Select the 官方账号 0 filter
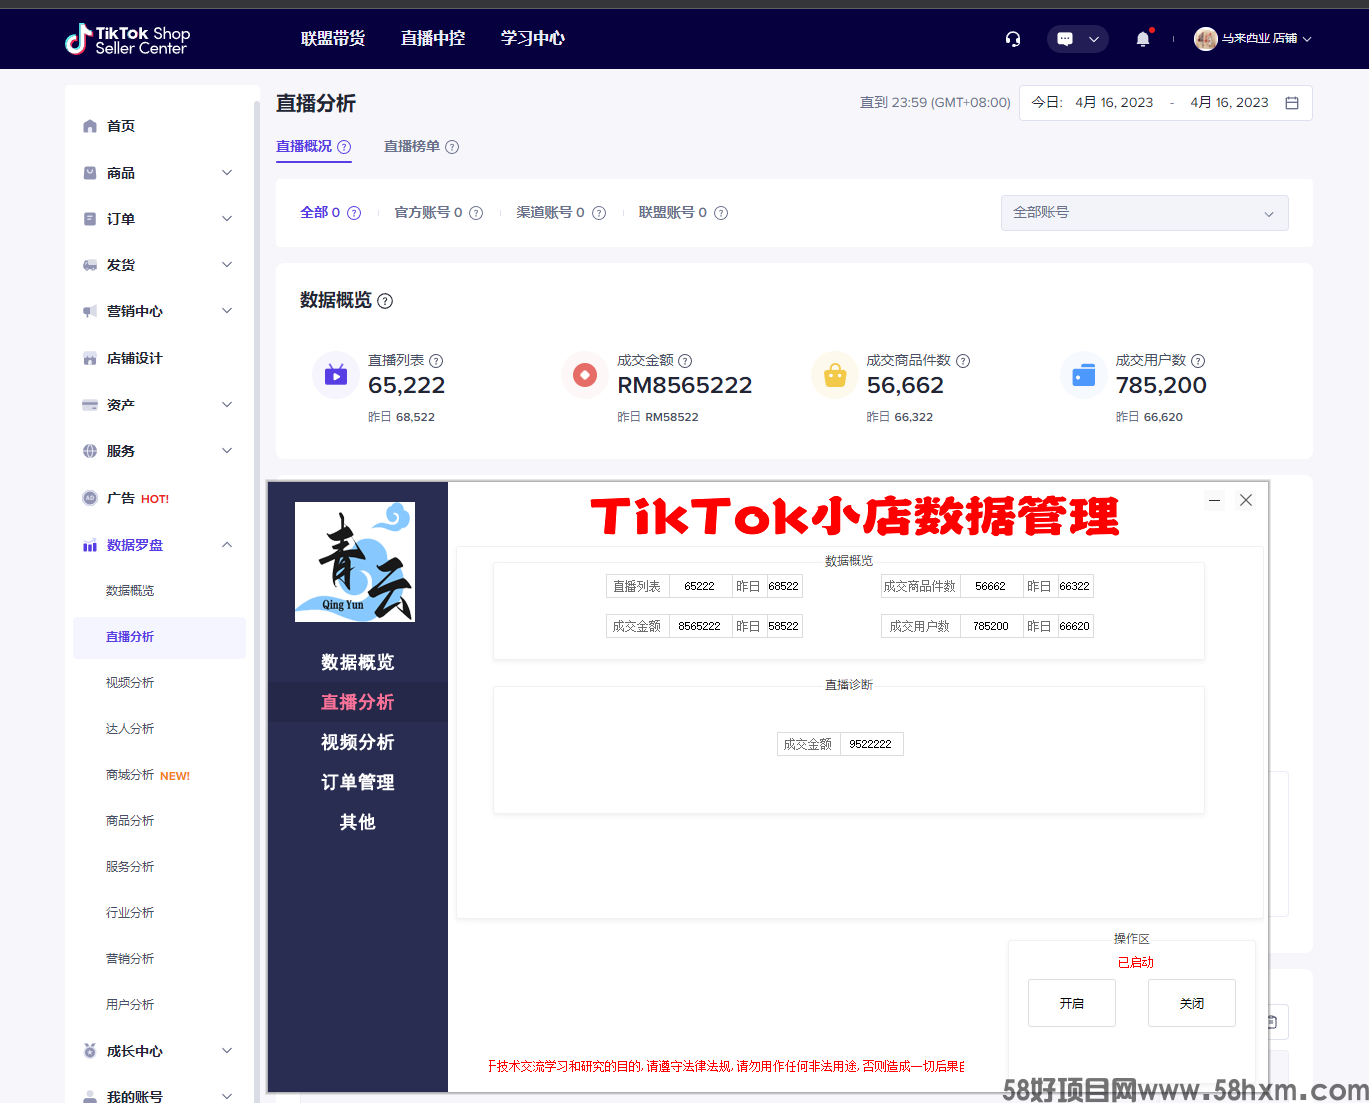 pyautogui.click(x=428, y=213)
